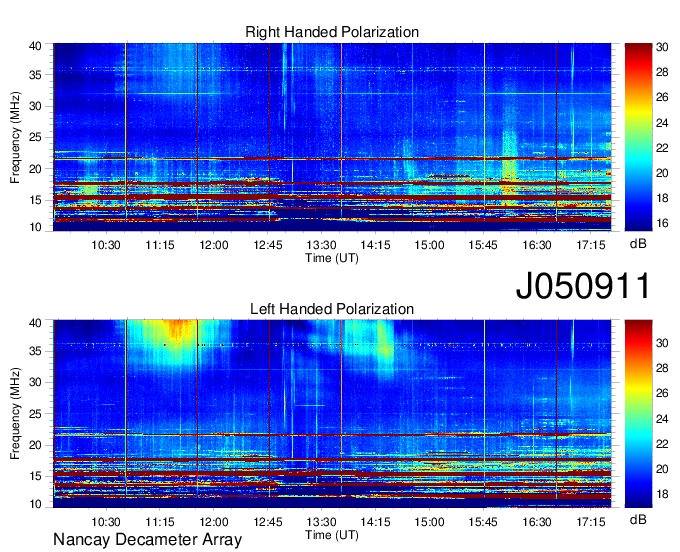Click the 11:15 tick under Right Handed plot
Viewport: 680px width, 552px height.
coord(160,245)
